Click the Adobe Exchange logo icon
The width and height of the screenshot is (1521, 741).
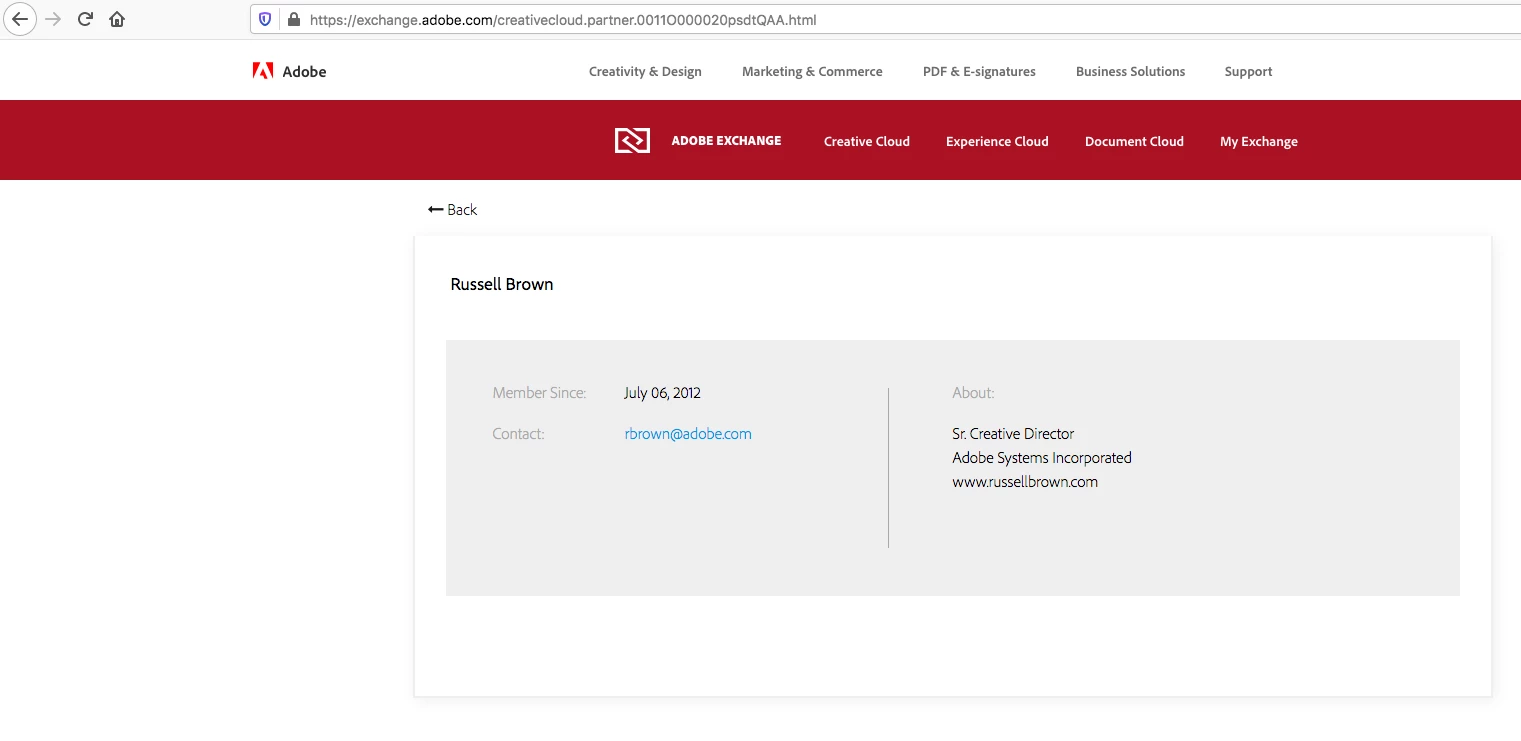click(632, 141)
